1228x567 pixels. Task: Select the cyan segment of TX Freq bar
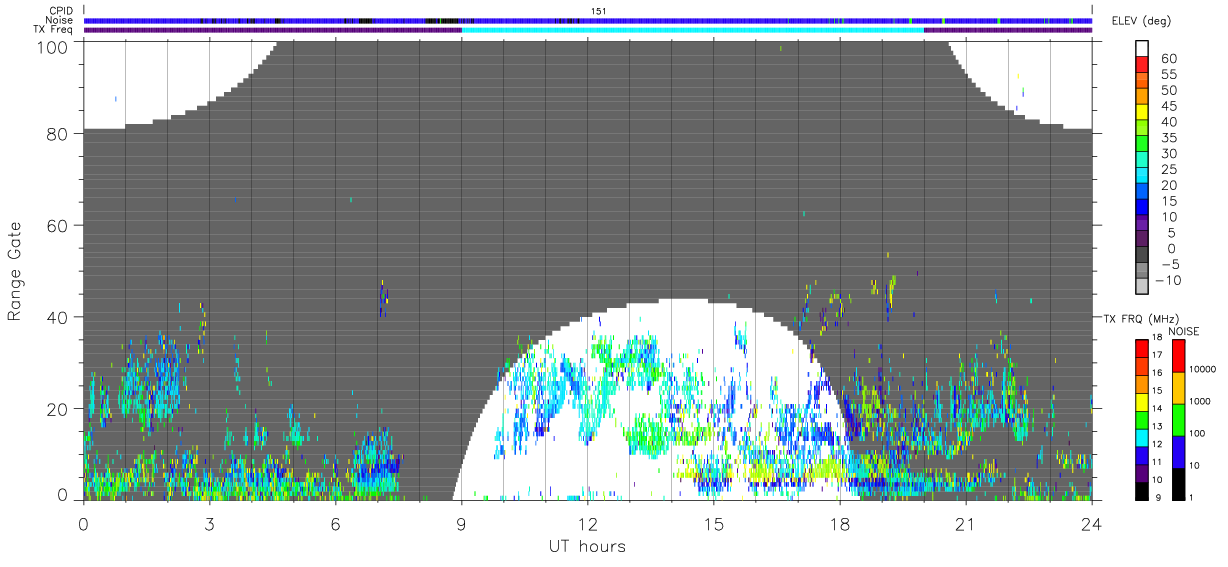[692, 29]
